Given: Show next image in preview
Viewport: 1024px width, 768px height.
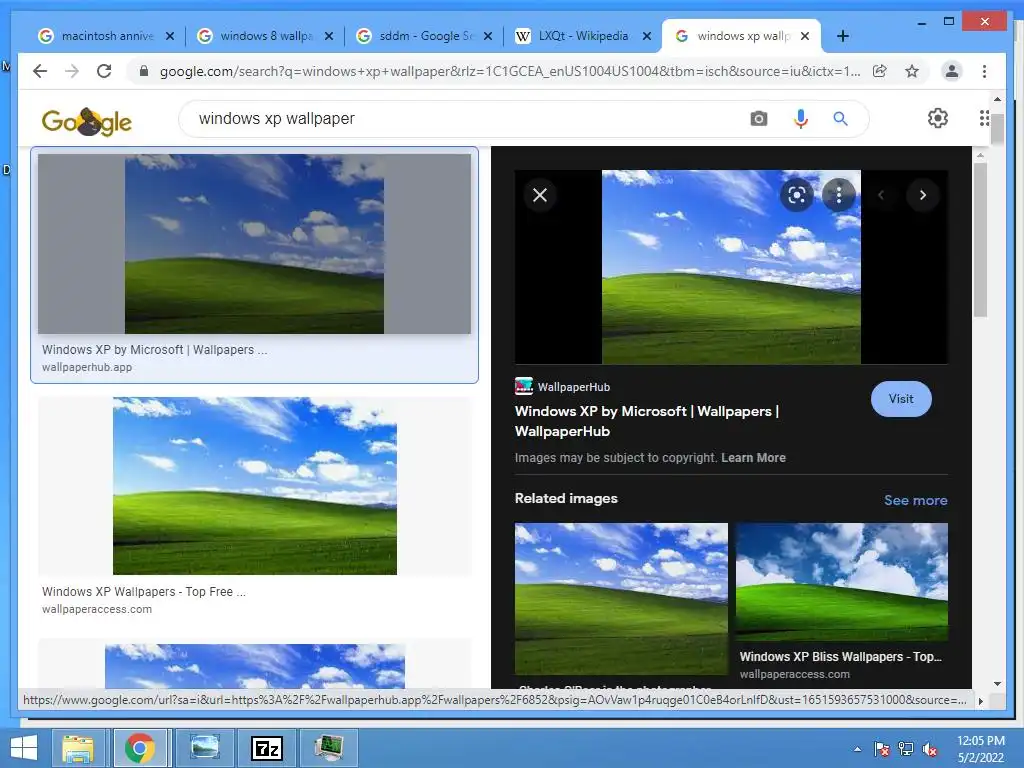Looking at the screenshot, I should (923, 195).
